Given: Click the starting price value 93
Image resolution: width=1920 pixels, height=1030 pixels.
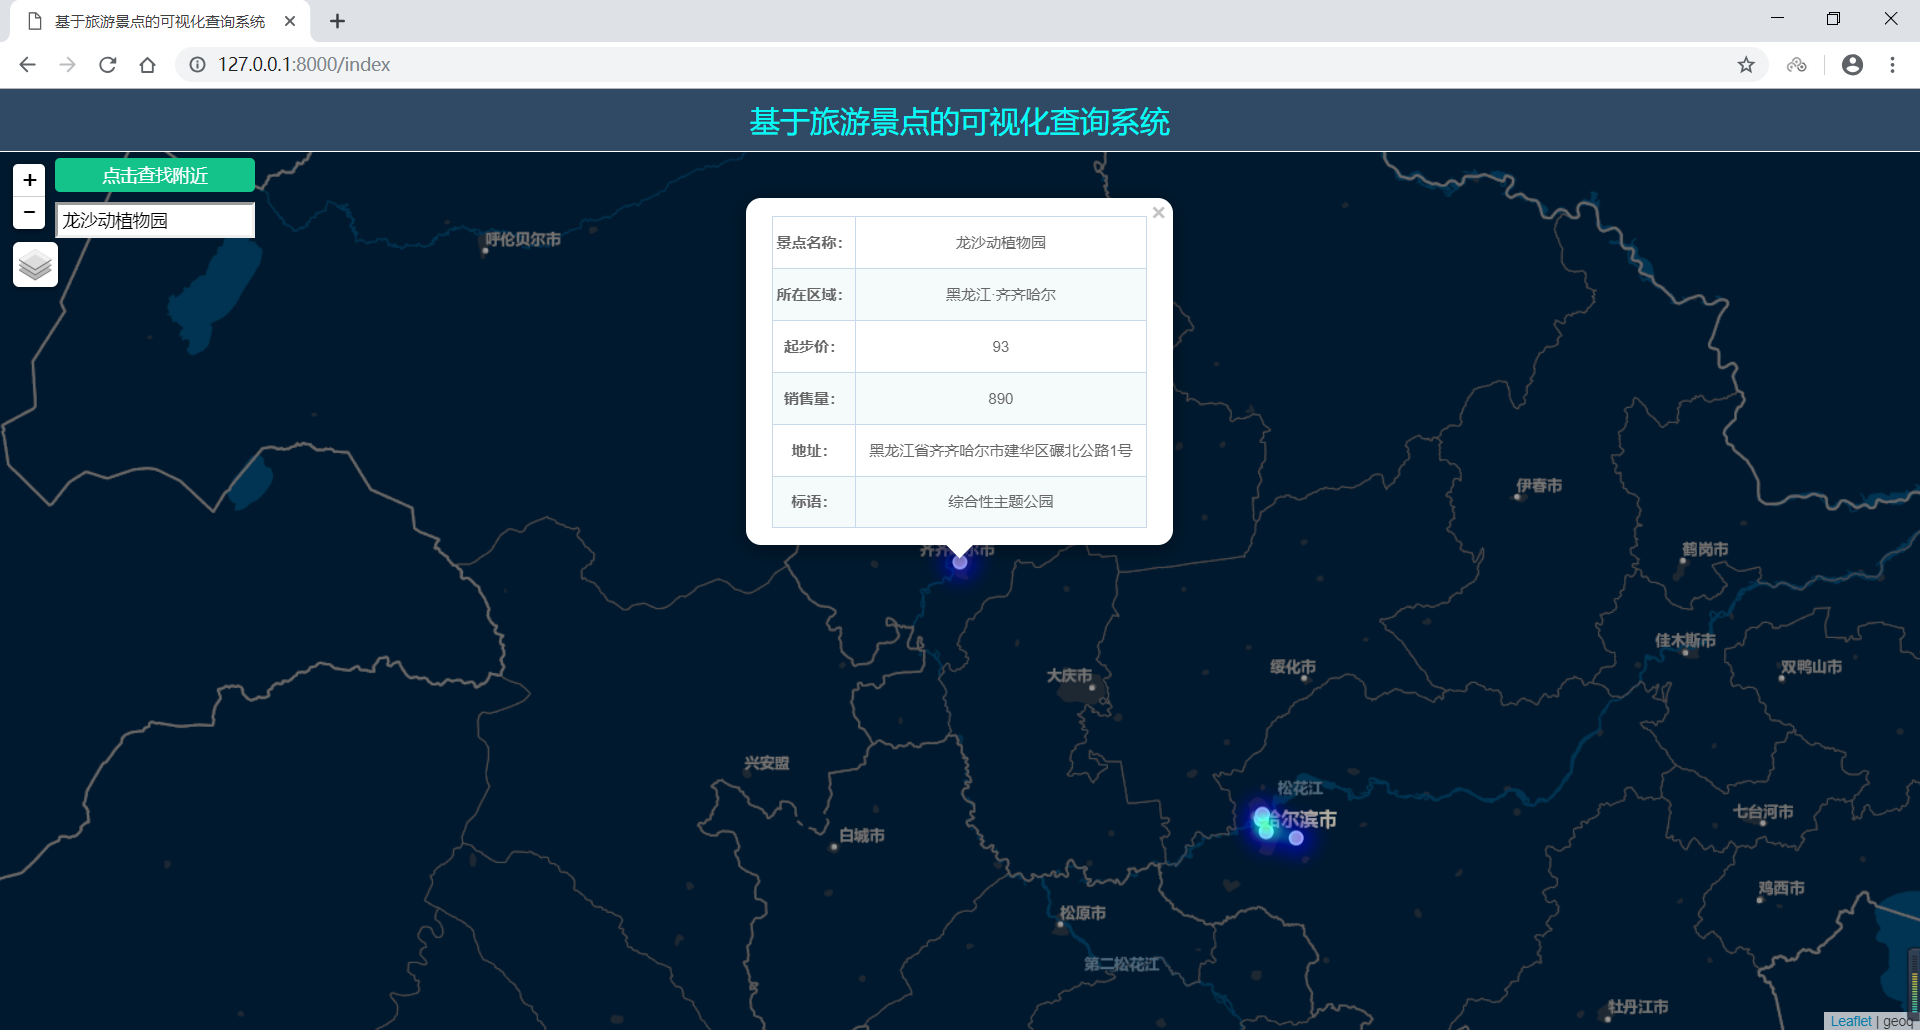Looking at the screenshot, I should click(1000, 346).
